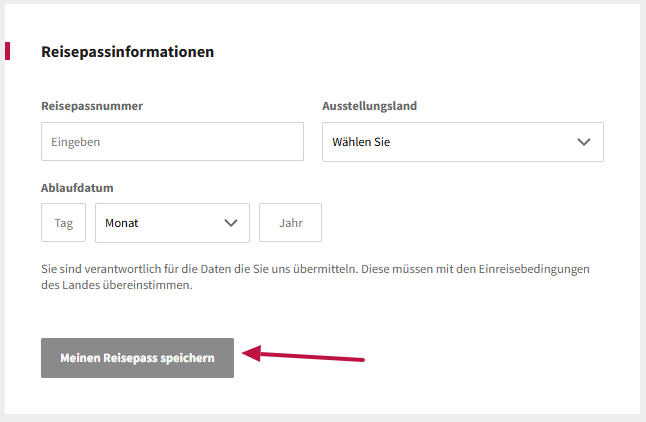Click the red arrow pointing at save button
The height and width of the screenshot is (422, 646).
pyautogui.click(x=303, y=354)
